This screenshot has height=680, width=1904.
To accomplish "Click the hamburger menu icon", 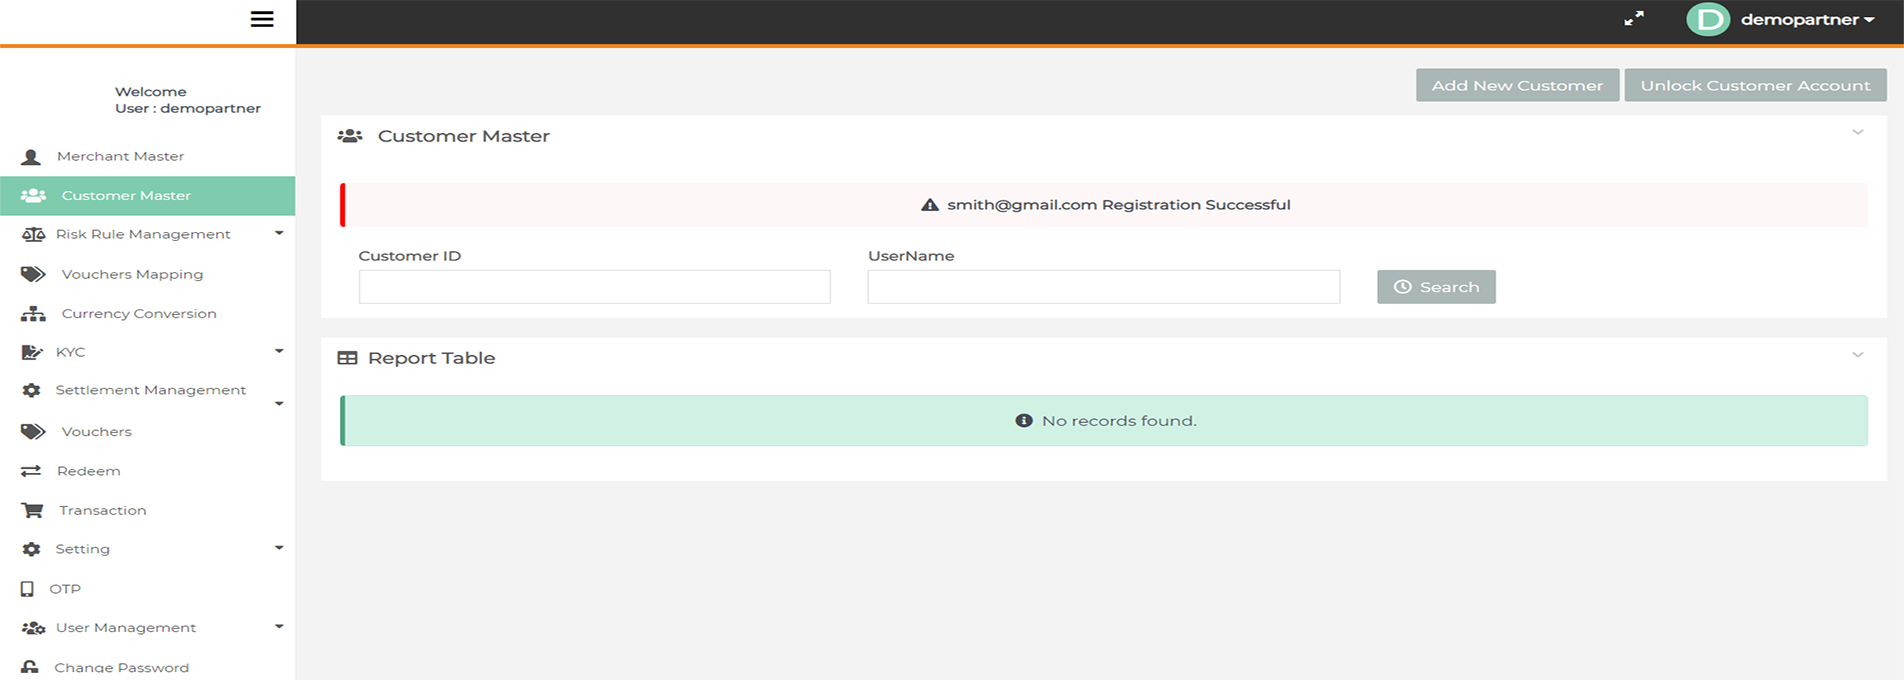I will (x=262, y=19).
